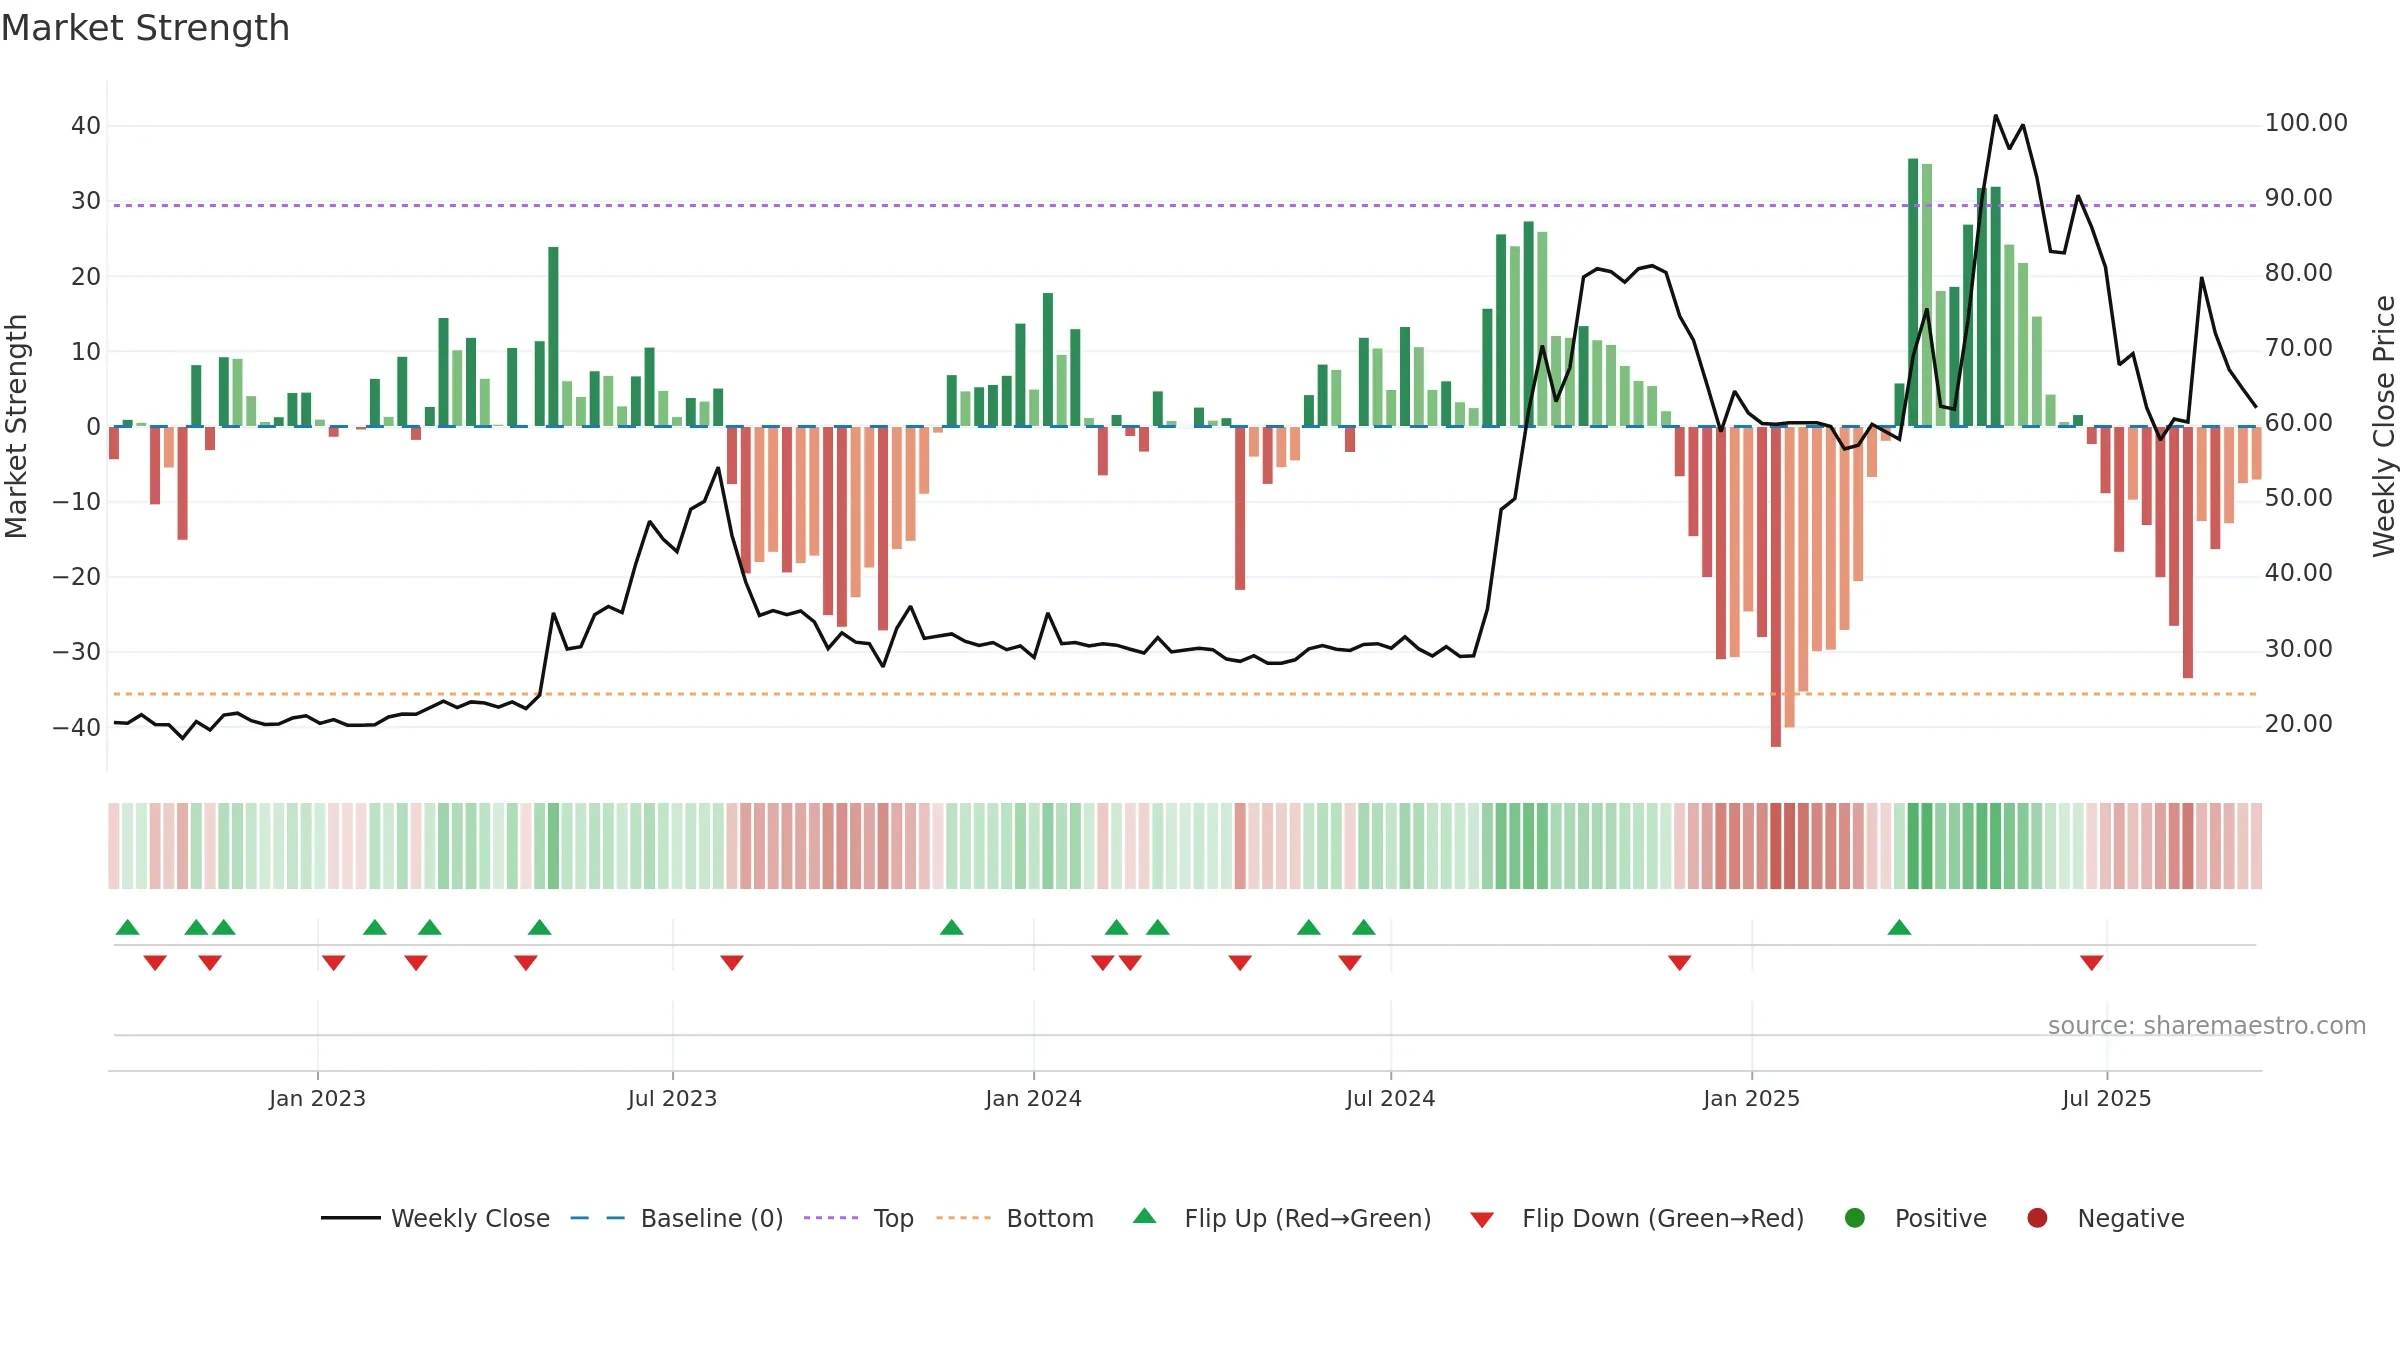Click the 60.00 right axis price label
Image resolution: width=2400 pixels, height=1350 pixels.
(x=2298, y=423)
